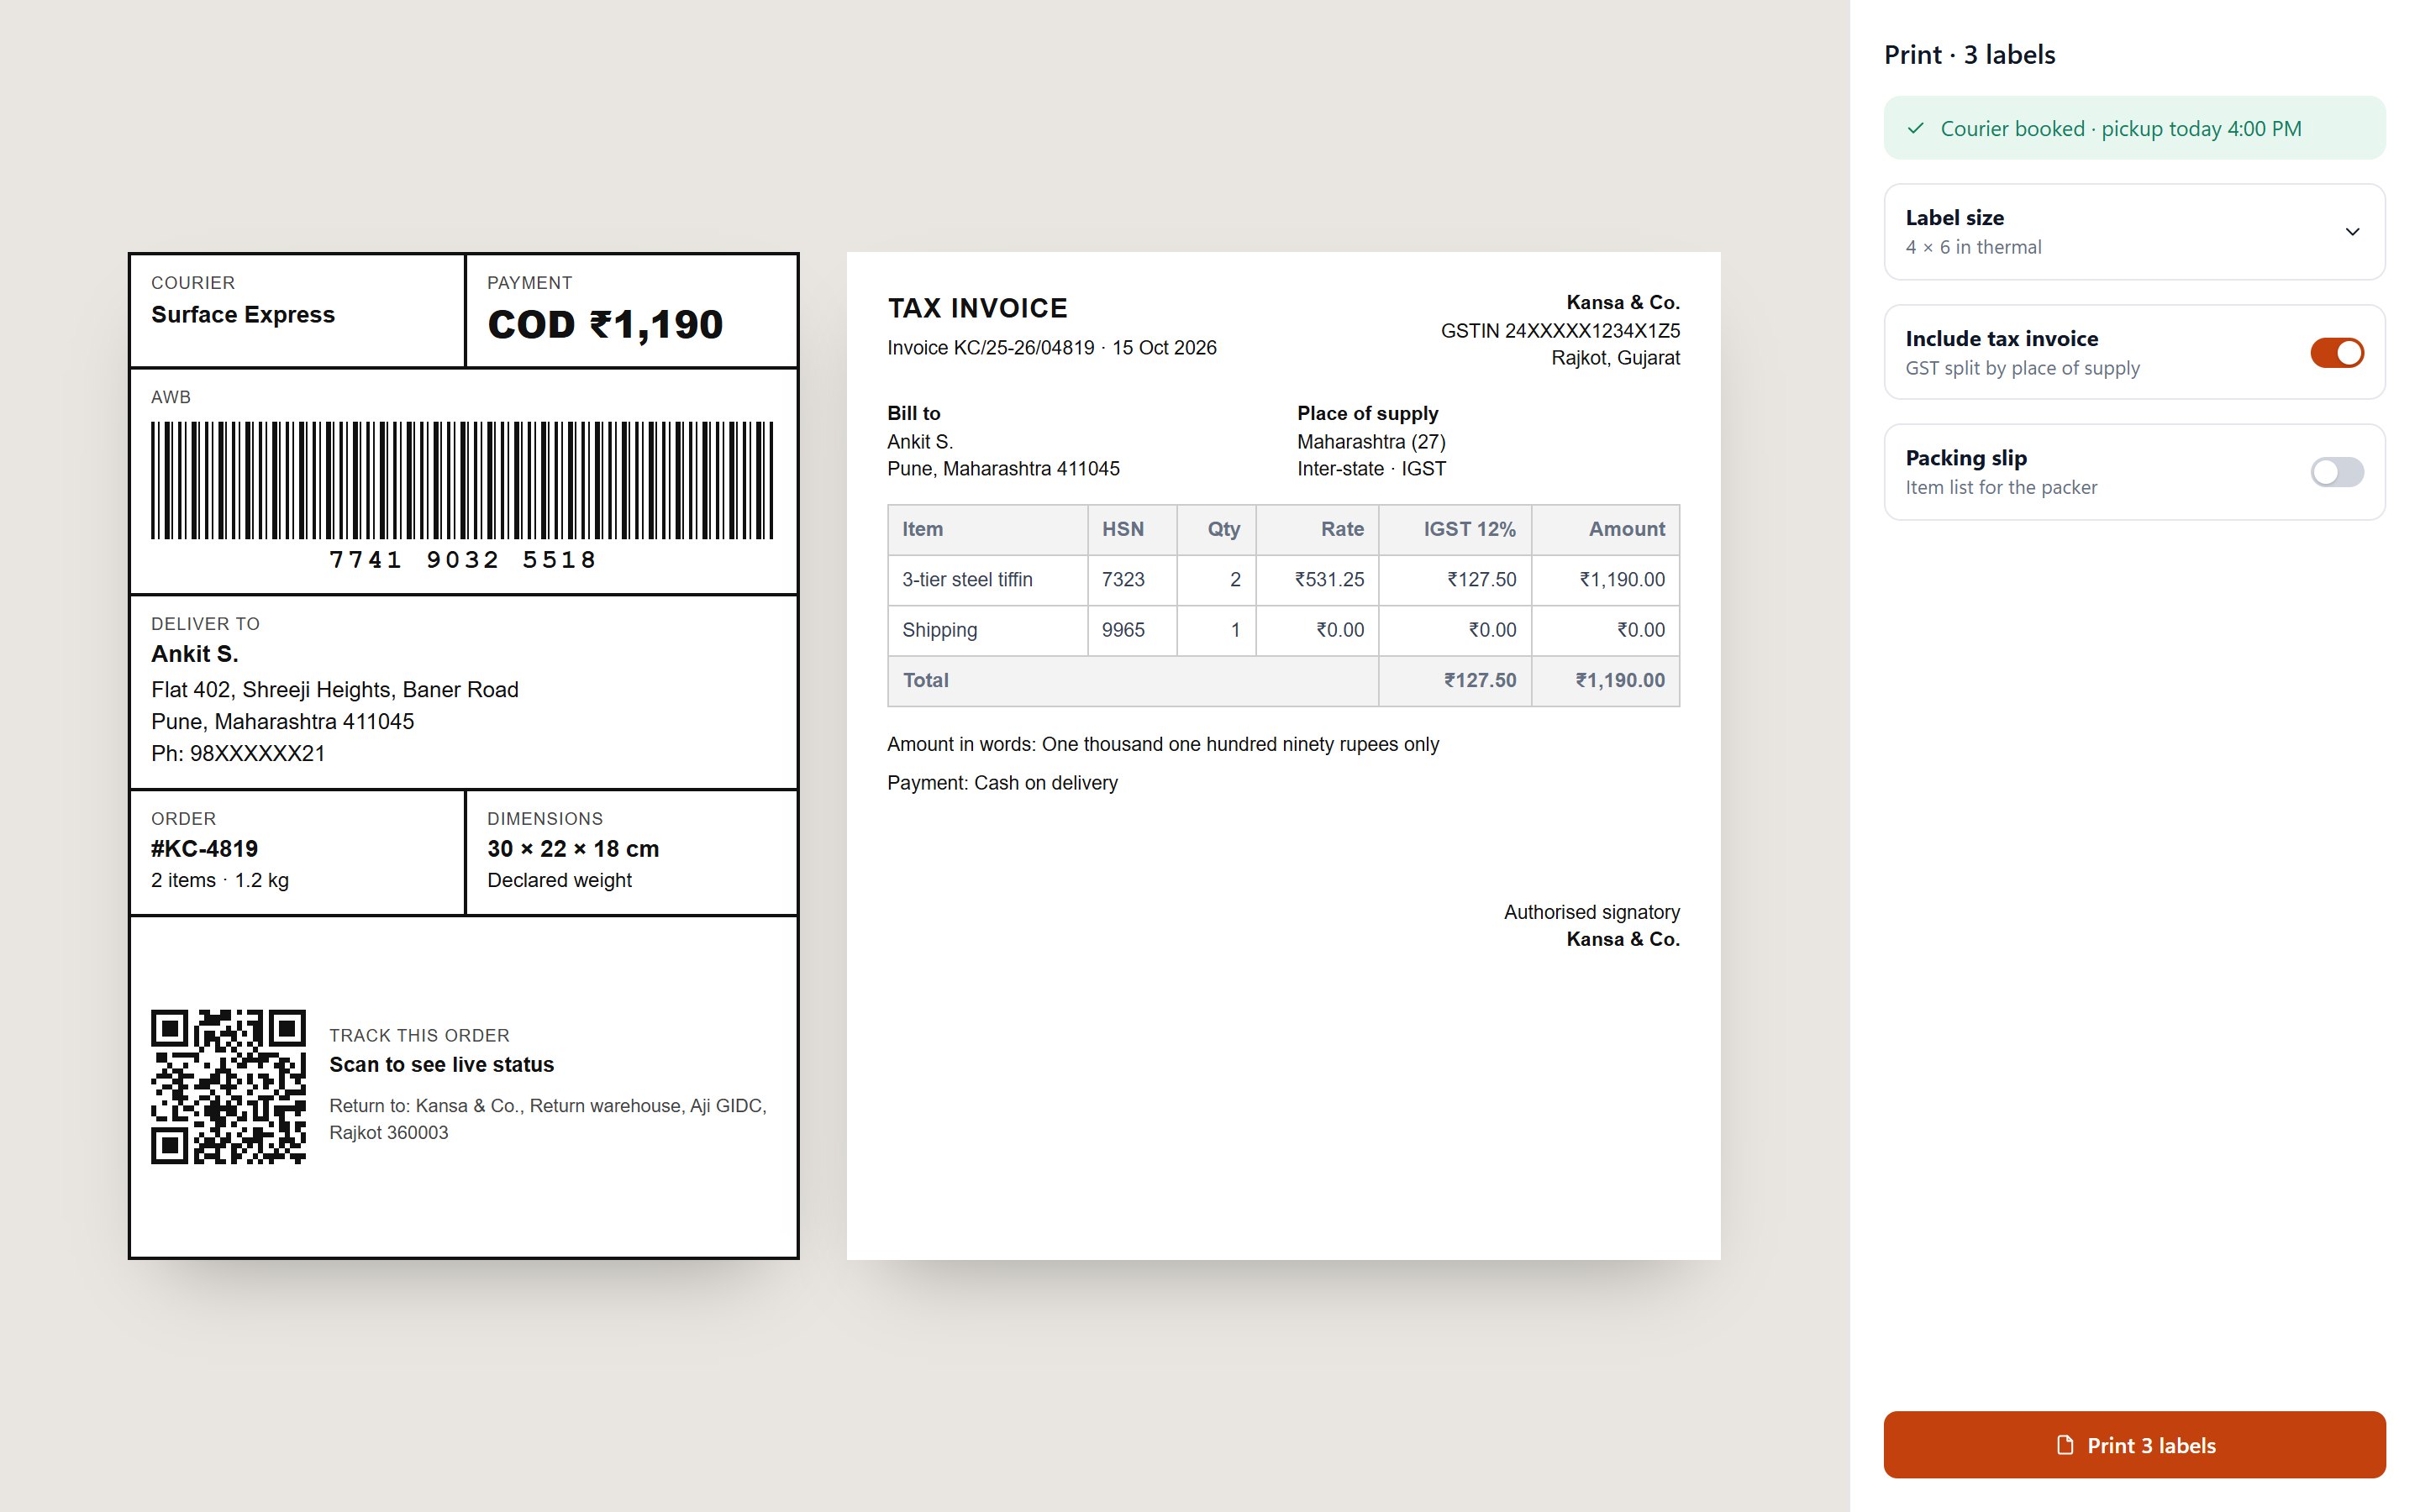Viewport: 2420px width, 1512px height.
Task: Click '2 items · 1.2 kg' text
Action: (220, 880)
